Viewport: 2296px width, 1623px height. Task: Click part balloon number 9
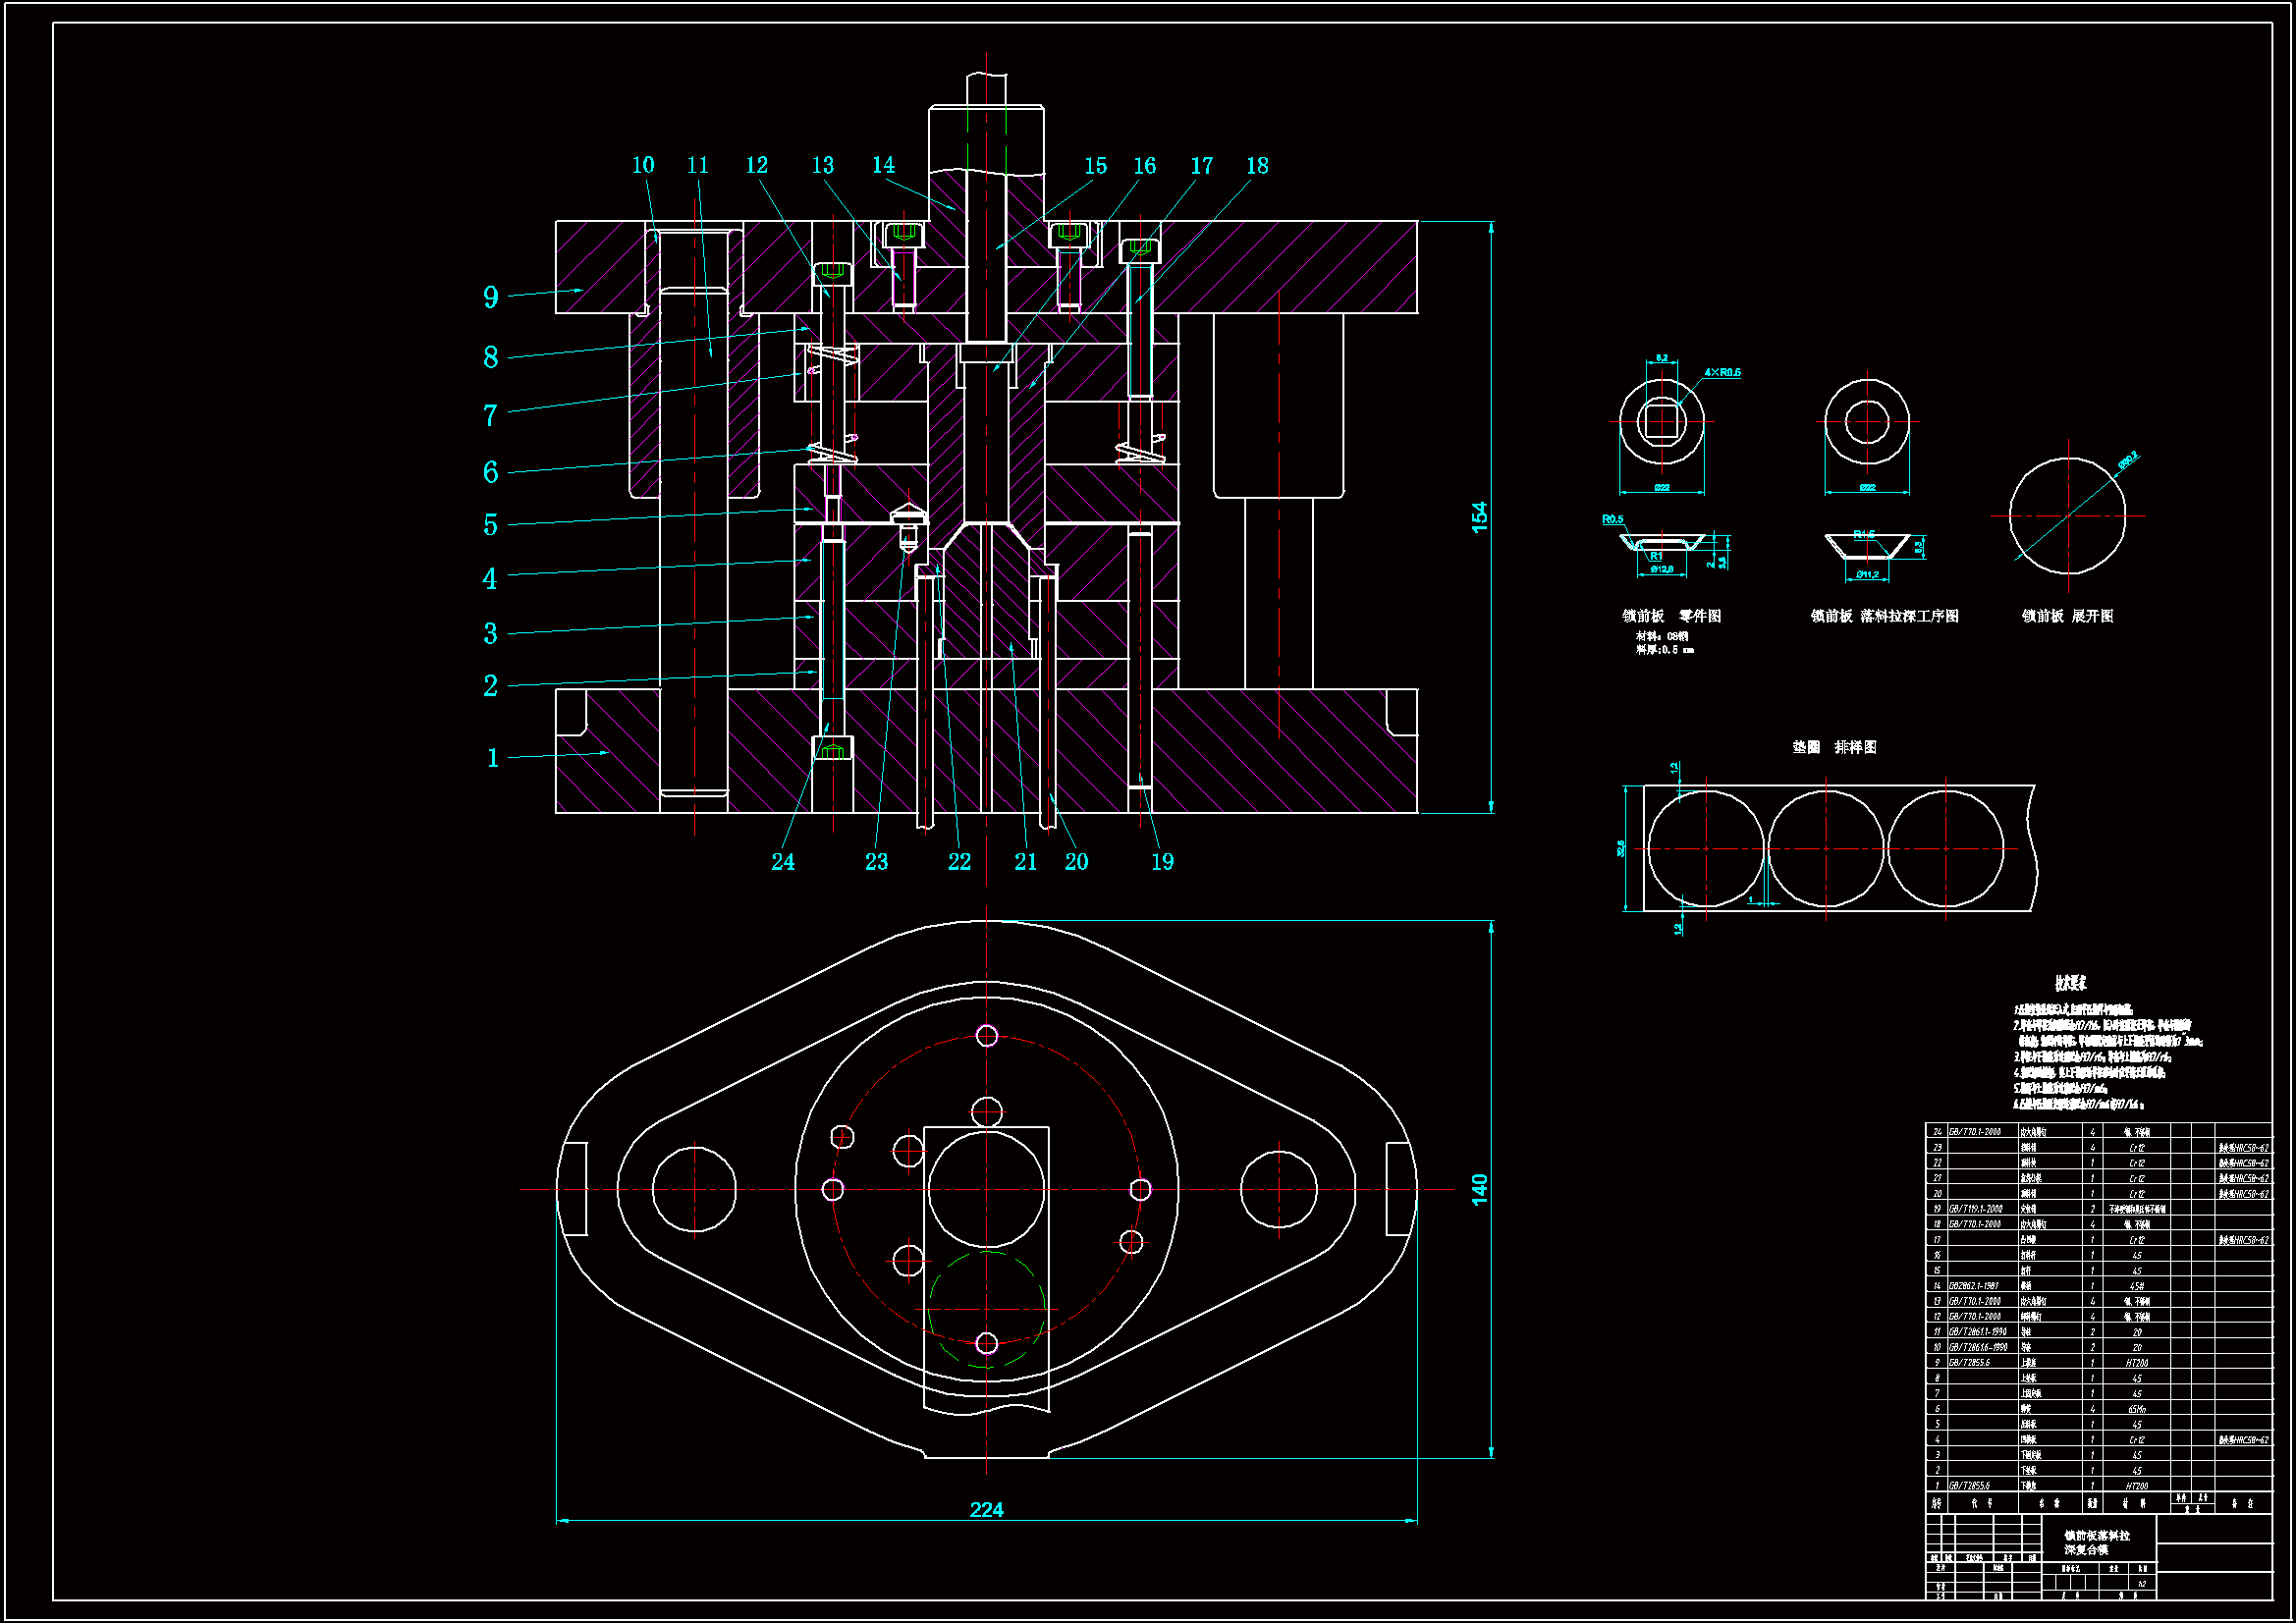tap(490, 297)
